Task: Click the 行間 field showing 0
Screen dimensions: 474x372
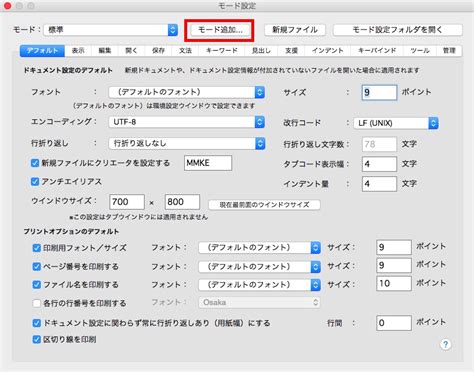Action: coord(394,323)
